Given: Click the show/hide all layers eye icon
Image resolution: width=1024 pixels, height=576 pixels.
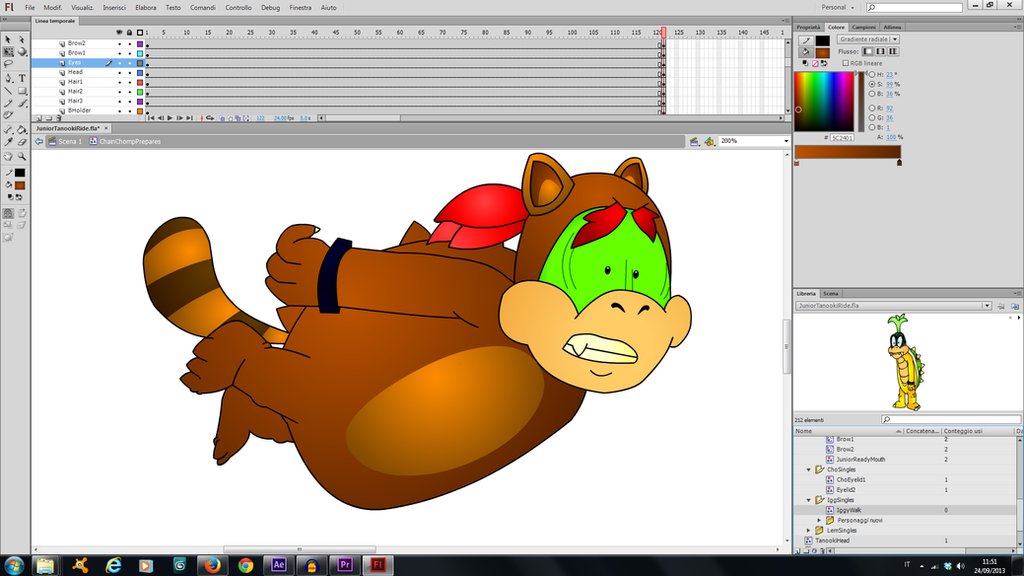Looking at the screenshot, I should tap(119, 32).
